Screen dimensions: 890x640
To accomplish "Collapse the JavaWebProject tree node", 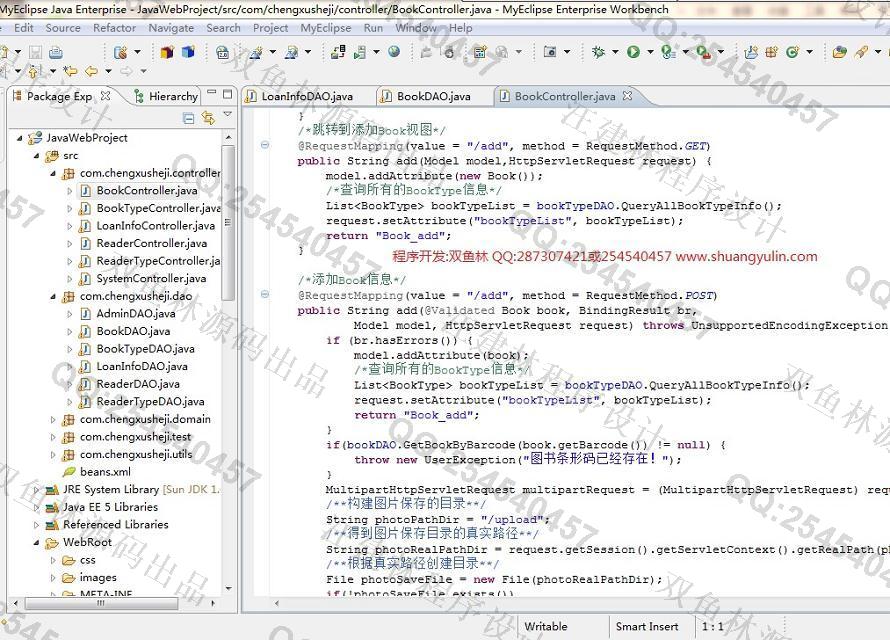I will click(x=20, y=138).
